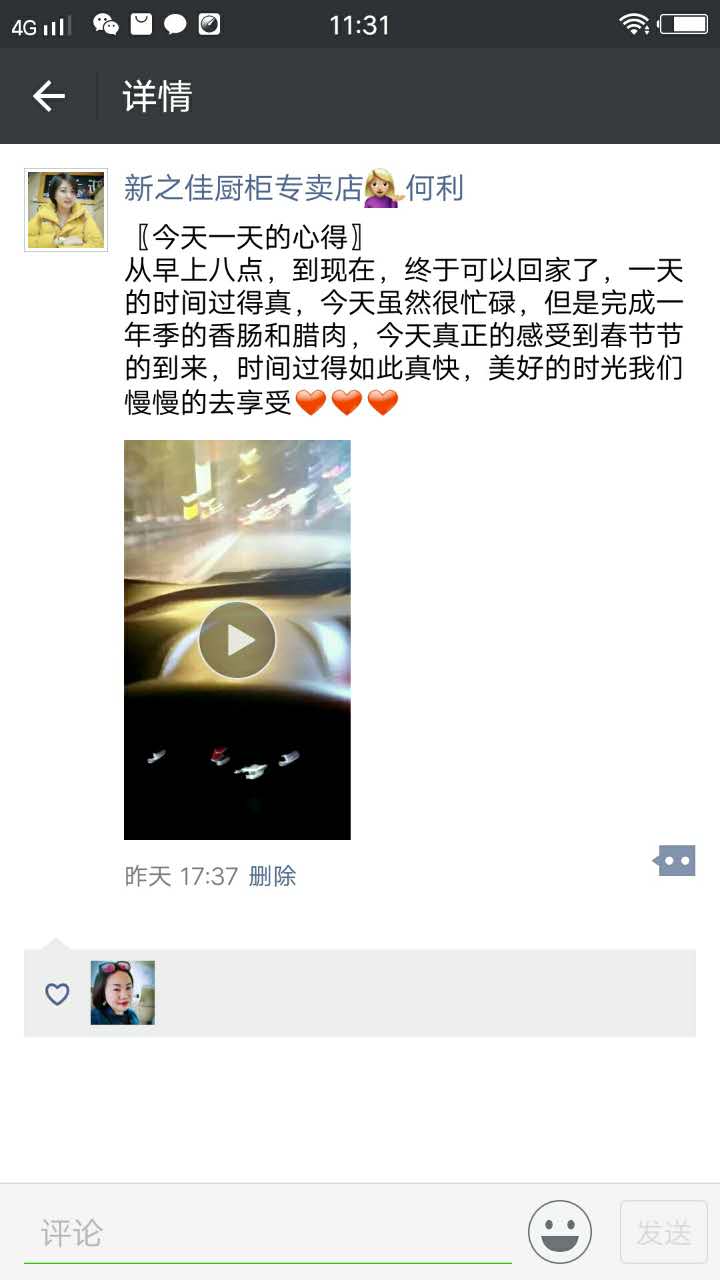This screenshot has width=720, height=1280.
Task: Open the poster's yellow jacket avatar
Action: pos(66,210)
